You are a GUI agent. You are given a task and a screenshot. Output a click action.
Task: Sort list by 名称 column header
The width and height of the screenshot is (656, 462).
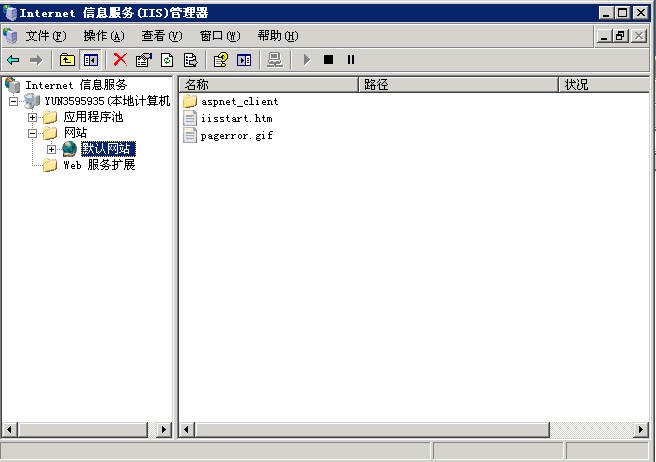(x=269, y=85)
